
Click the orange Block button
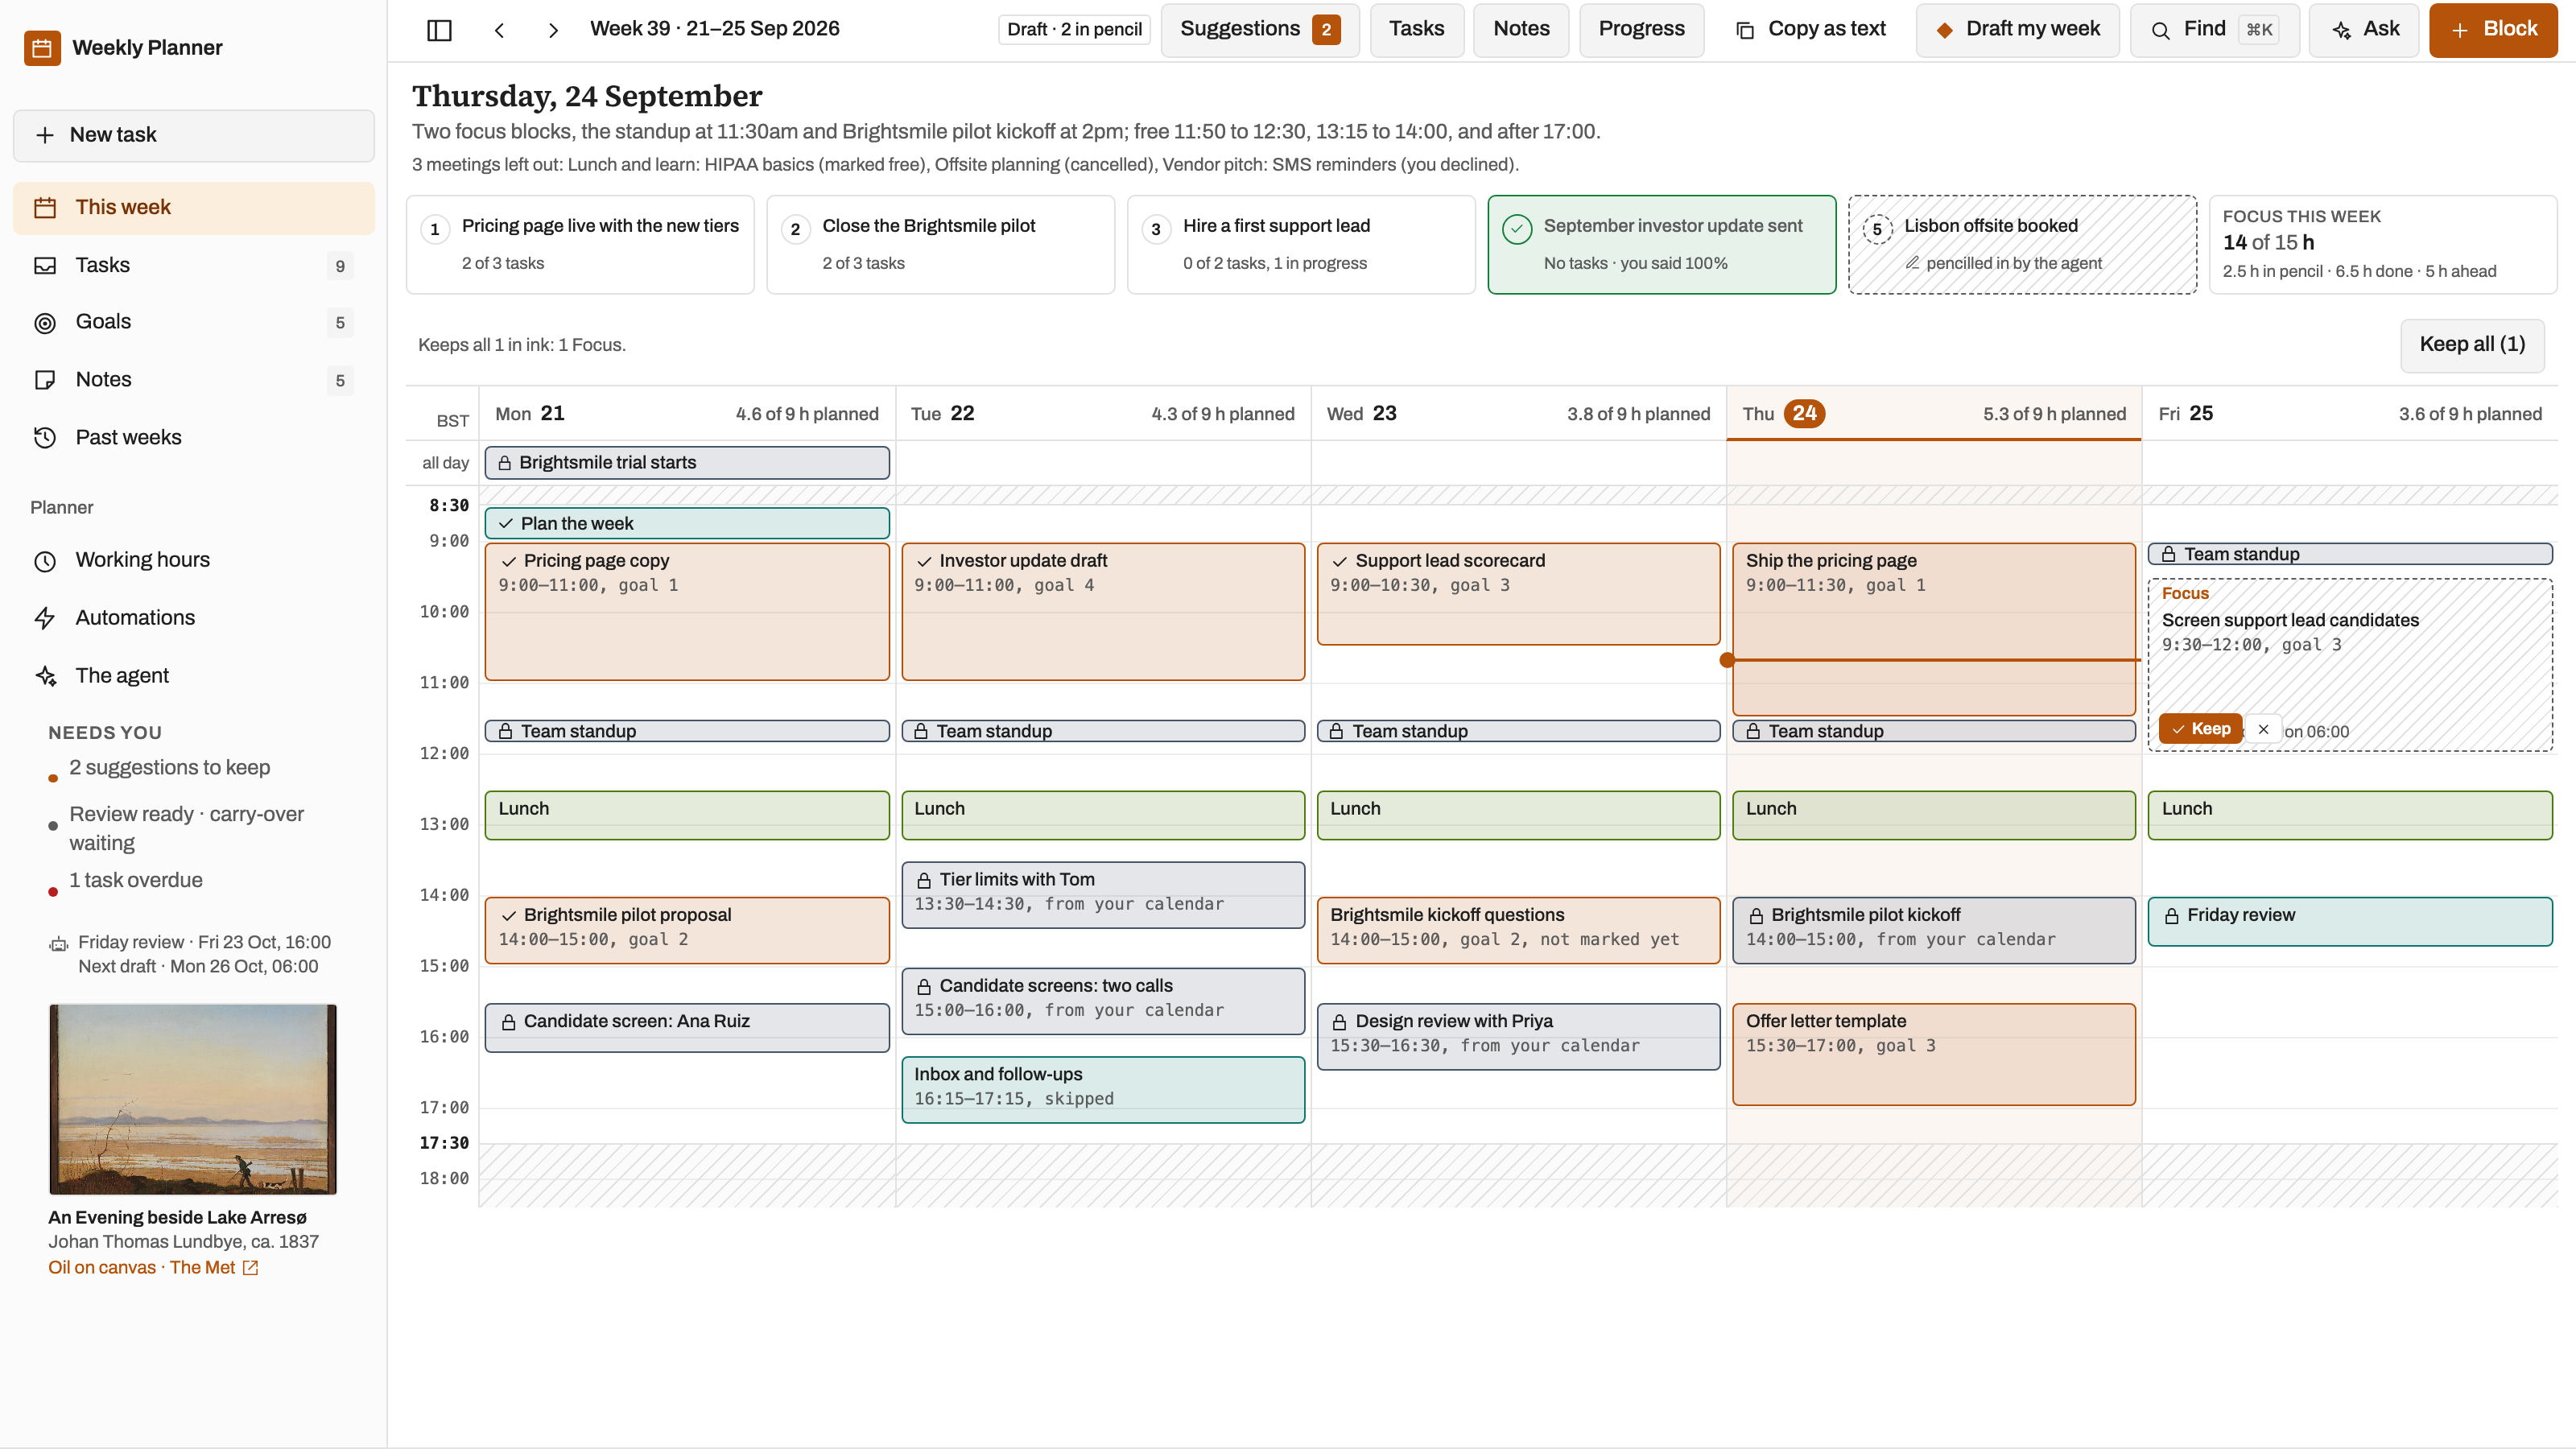pos(2493,30)
